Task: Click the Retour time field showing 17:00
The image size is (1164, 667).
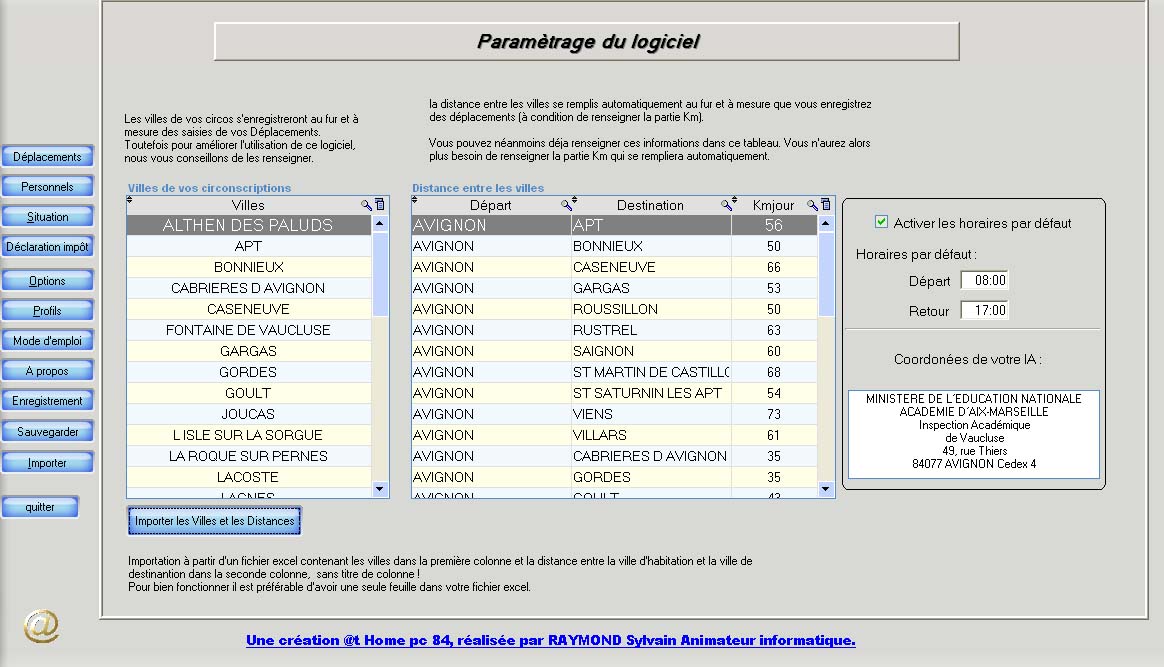Action: pos(984,311)
